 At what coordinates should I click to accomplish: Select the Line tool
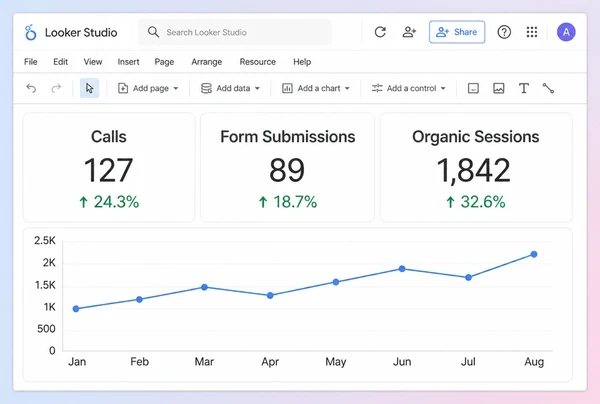(x=548, y=88)
